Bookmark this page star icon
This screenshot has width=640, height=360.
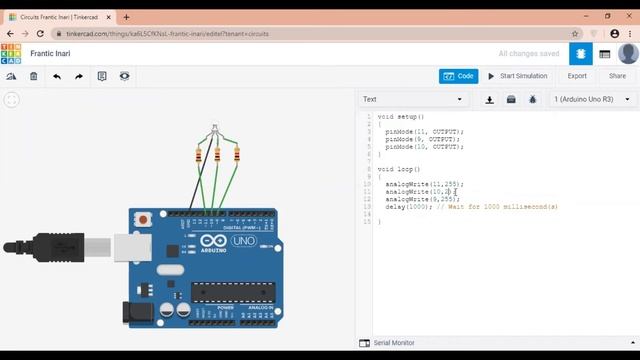coord(575,34)
